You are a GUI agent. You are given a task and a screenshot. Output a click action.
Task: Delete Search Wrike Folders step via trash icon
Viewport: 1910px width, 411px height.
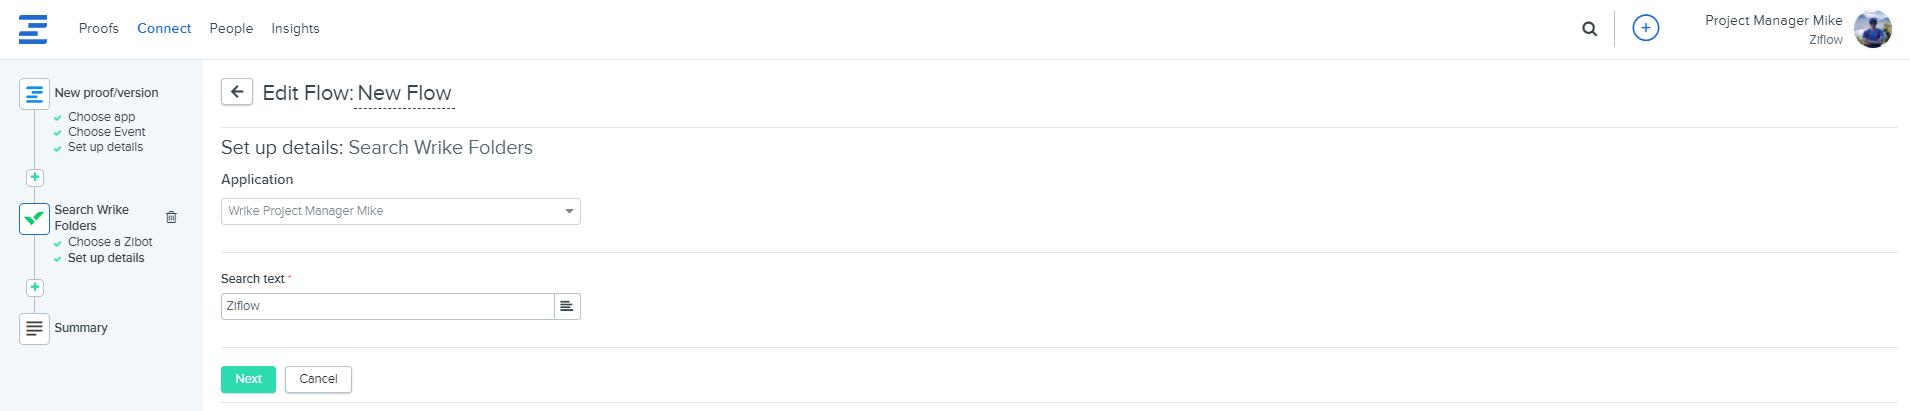(171, 217)
